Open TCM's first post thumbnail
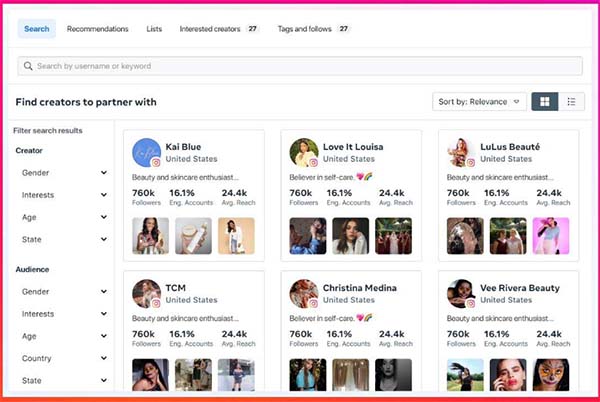 click(x=150, y=375)
